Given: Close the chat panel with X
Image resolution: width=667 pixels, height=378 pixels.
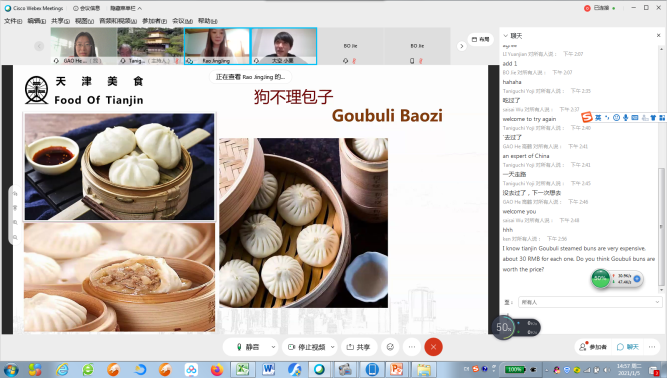Looking at the screenshot, I should pyautogui.click(x=658, y=35).
